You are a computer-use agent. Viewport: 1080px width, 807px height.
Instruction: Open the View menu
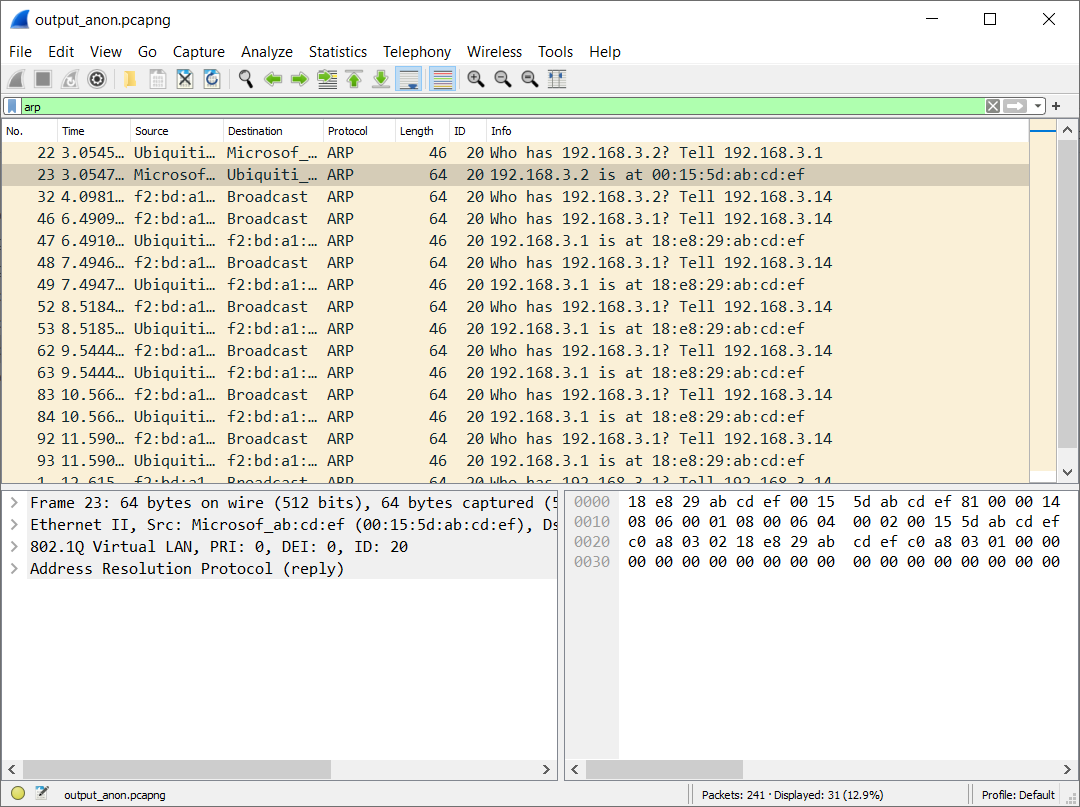pos(105,52)
